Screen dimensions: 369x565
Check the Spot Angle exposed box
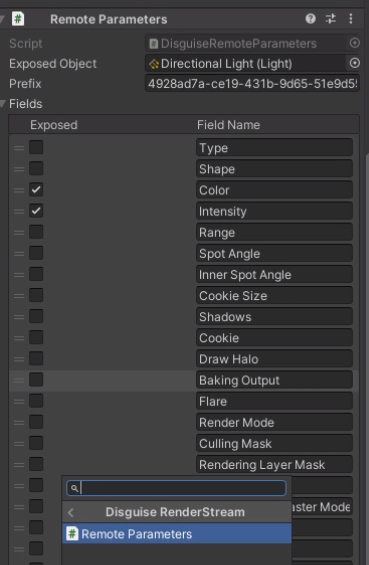(36, 253)
